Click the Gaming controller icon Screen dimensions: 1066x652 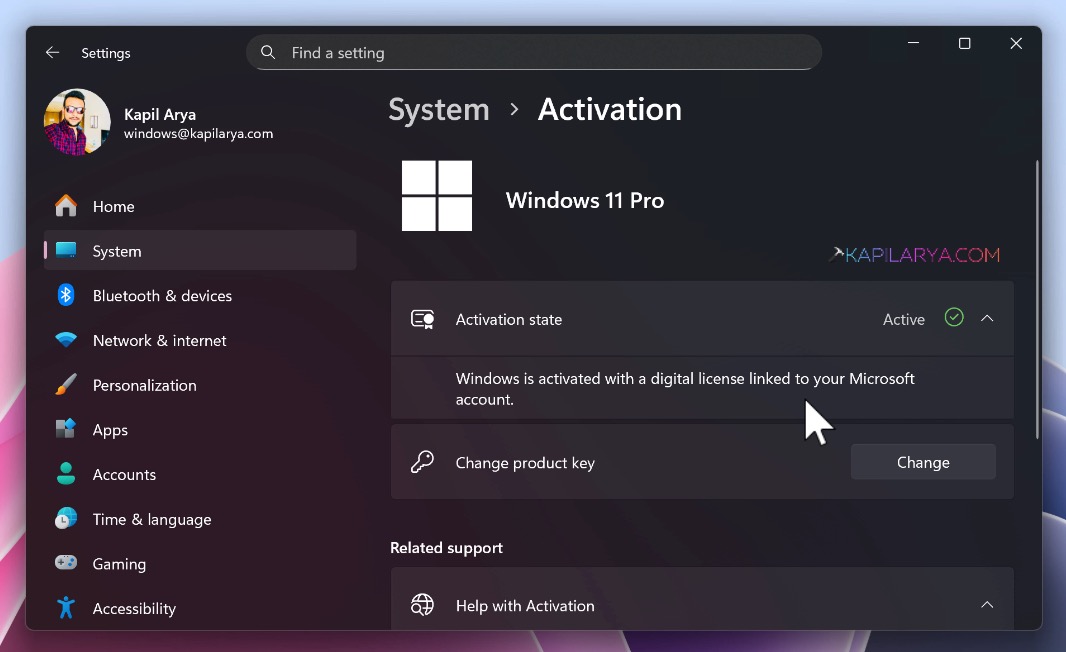point(66,563)
